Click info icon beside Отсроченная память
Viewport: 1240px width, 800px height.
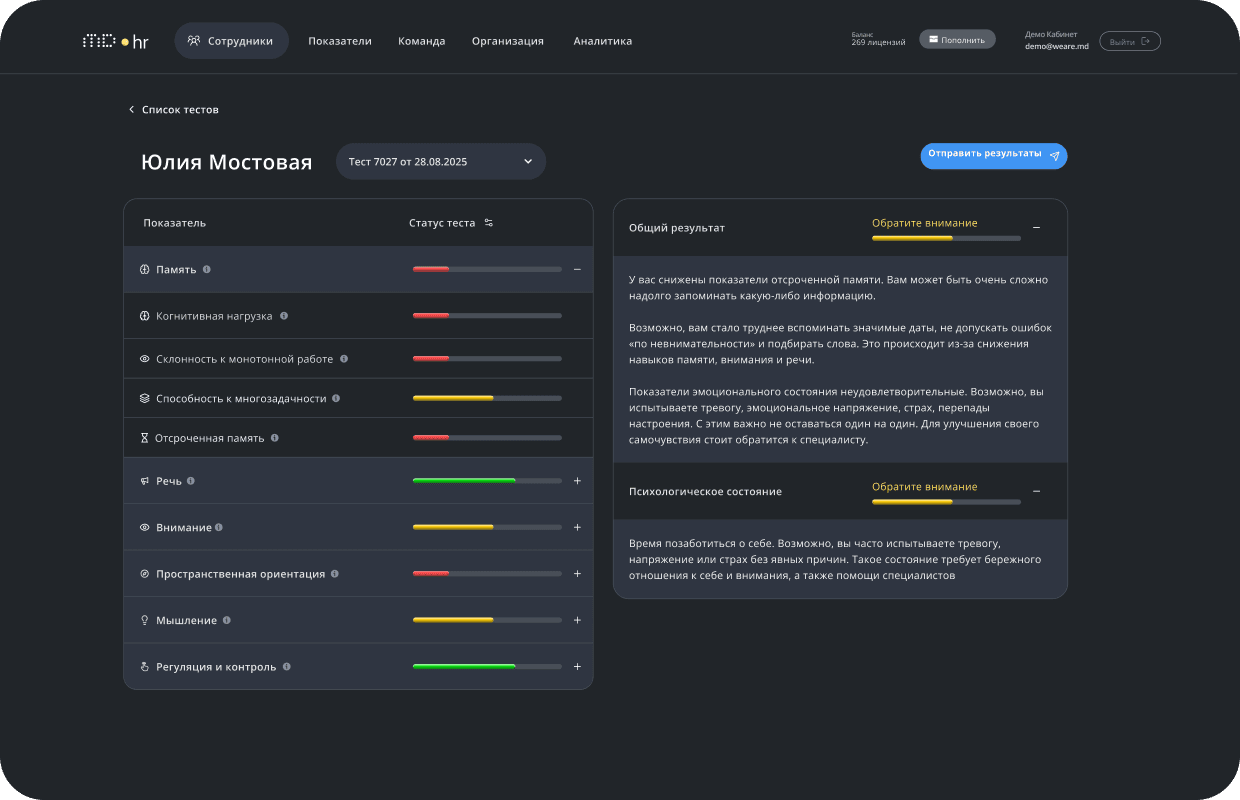275,438
